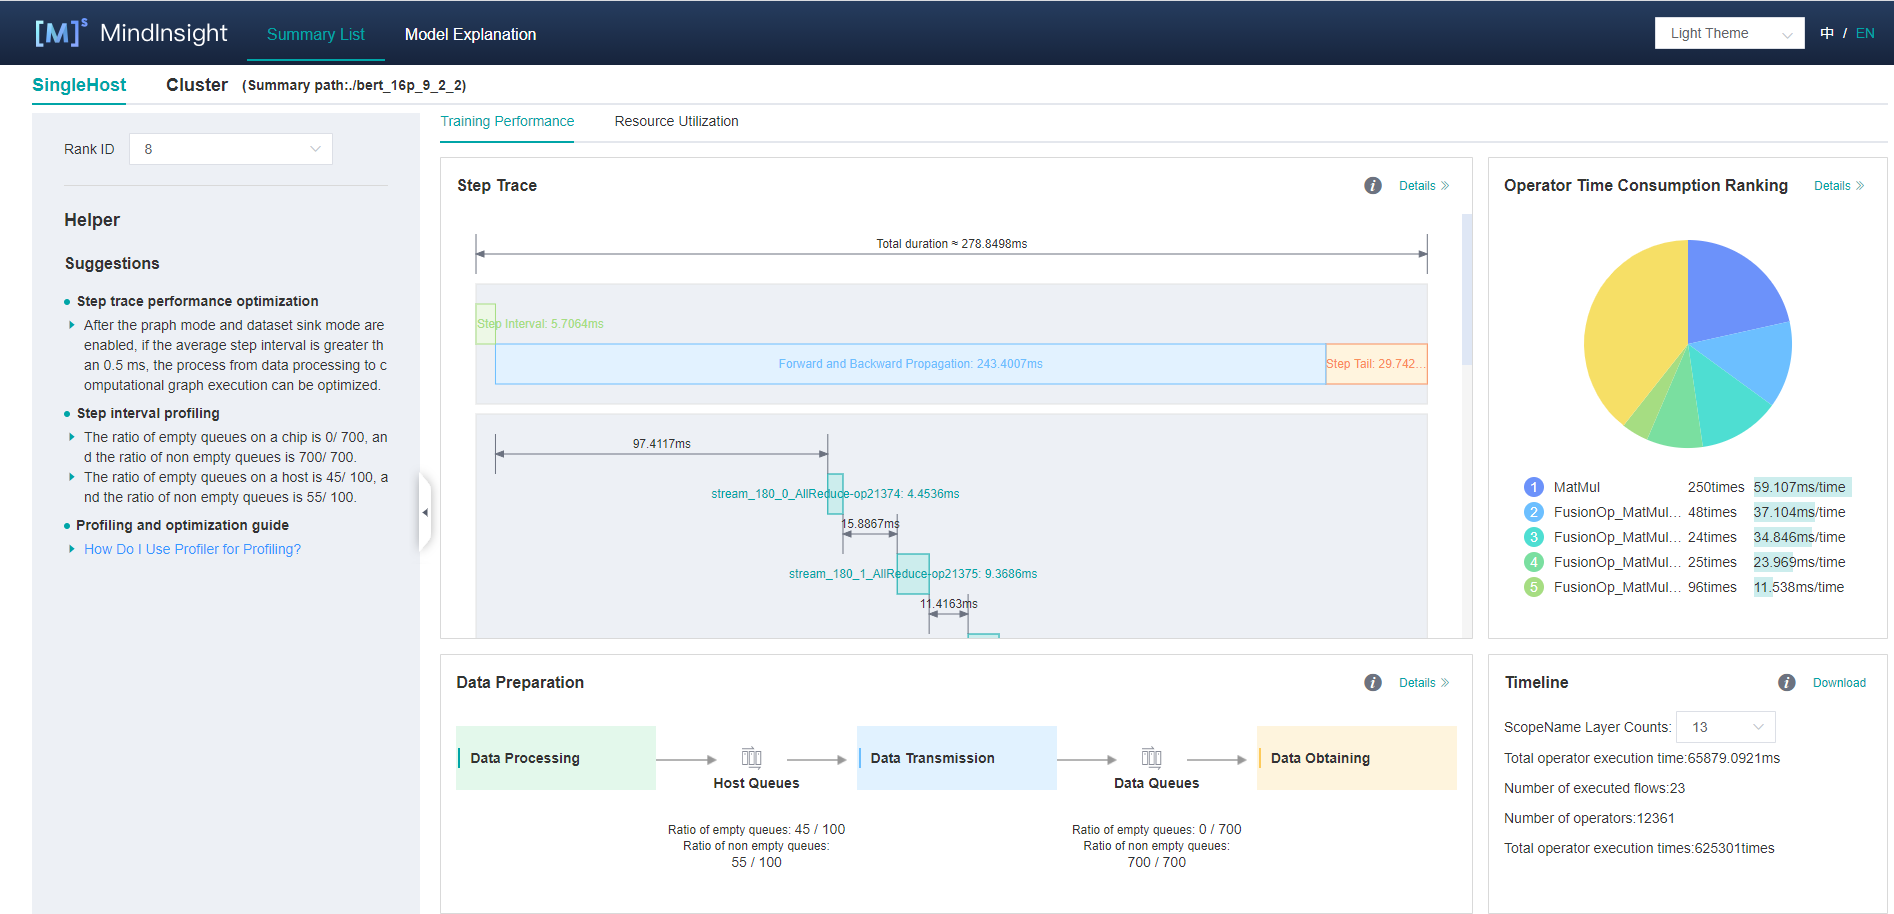Click the Host Queues icon

pos(752,758)
